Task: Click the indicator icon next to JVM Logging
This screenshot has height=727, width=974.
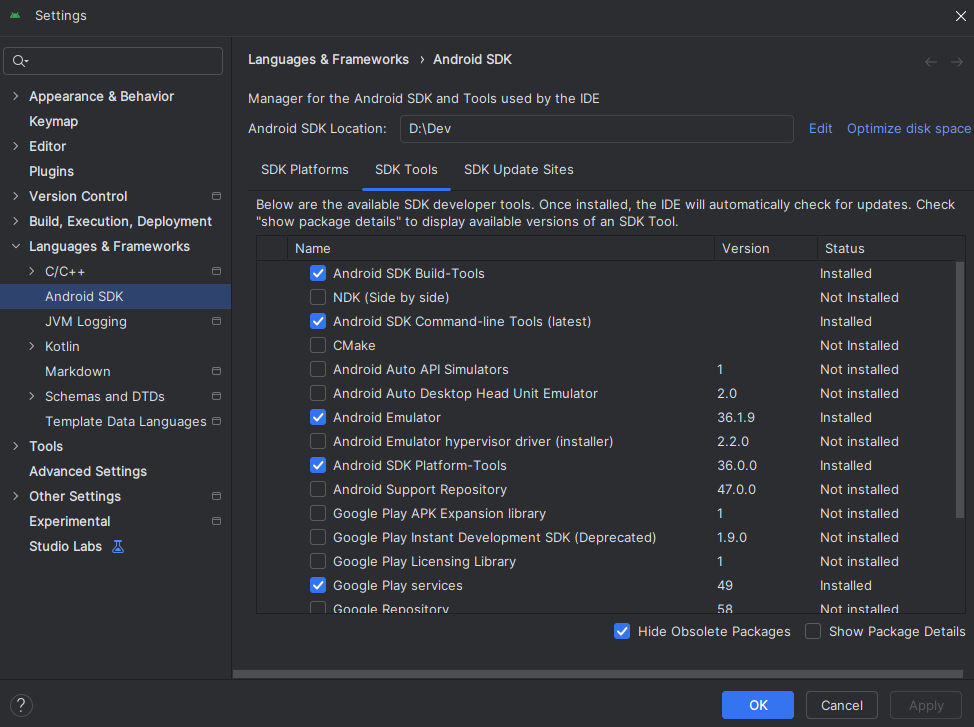Action: 215,321
